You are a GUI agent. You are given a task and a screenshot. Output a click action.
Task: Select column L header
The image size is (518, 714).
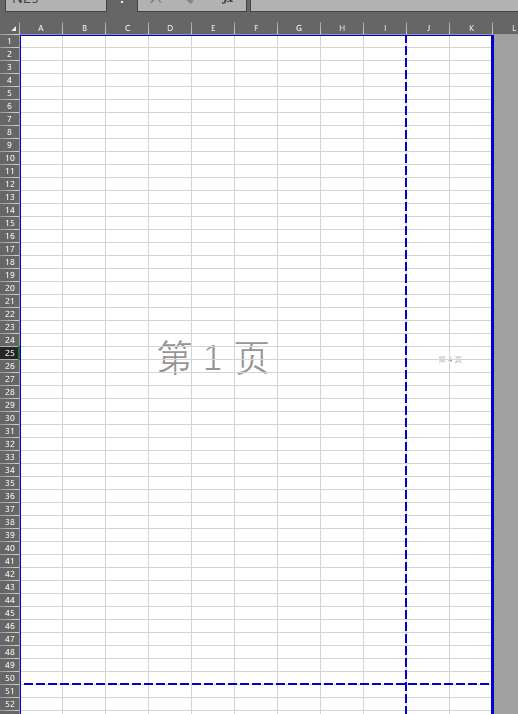(506, 28)
